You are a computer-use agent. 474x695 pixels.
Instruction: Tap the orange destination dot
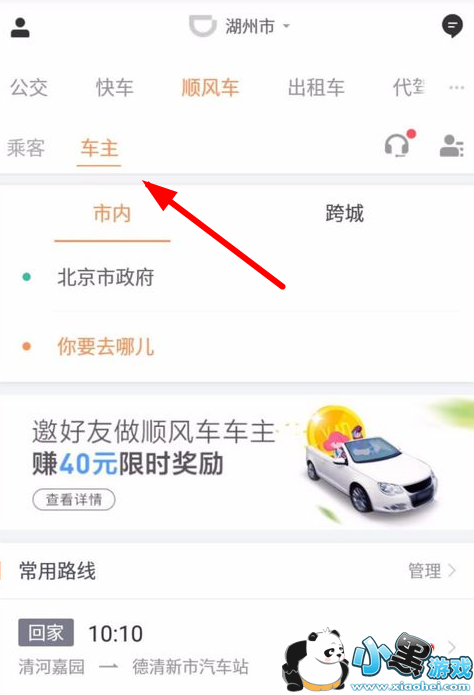[27, 346]
